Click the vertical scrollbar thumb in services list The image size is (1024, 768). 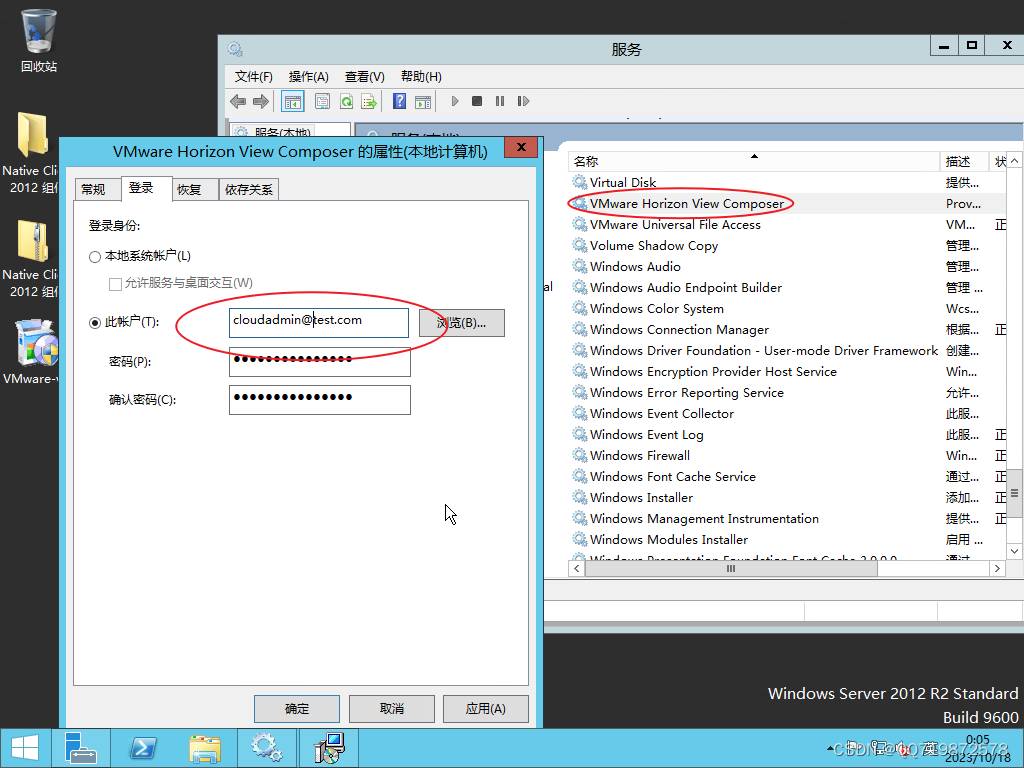(1014, 494)
